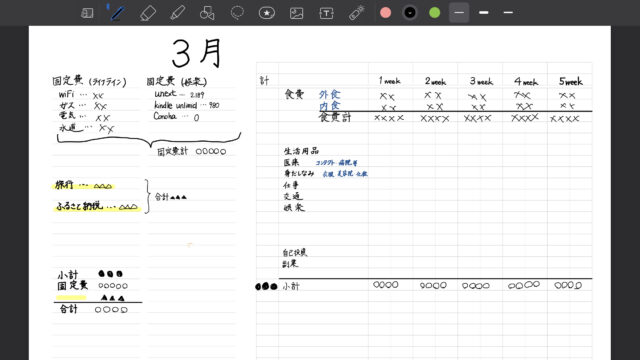Click the Conoha entry
640x360 pixels.
[176, 117]
